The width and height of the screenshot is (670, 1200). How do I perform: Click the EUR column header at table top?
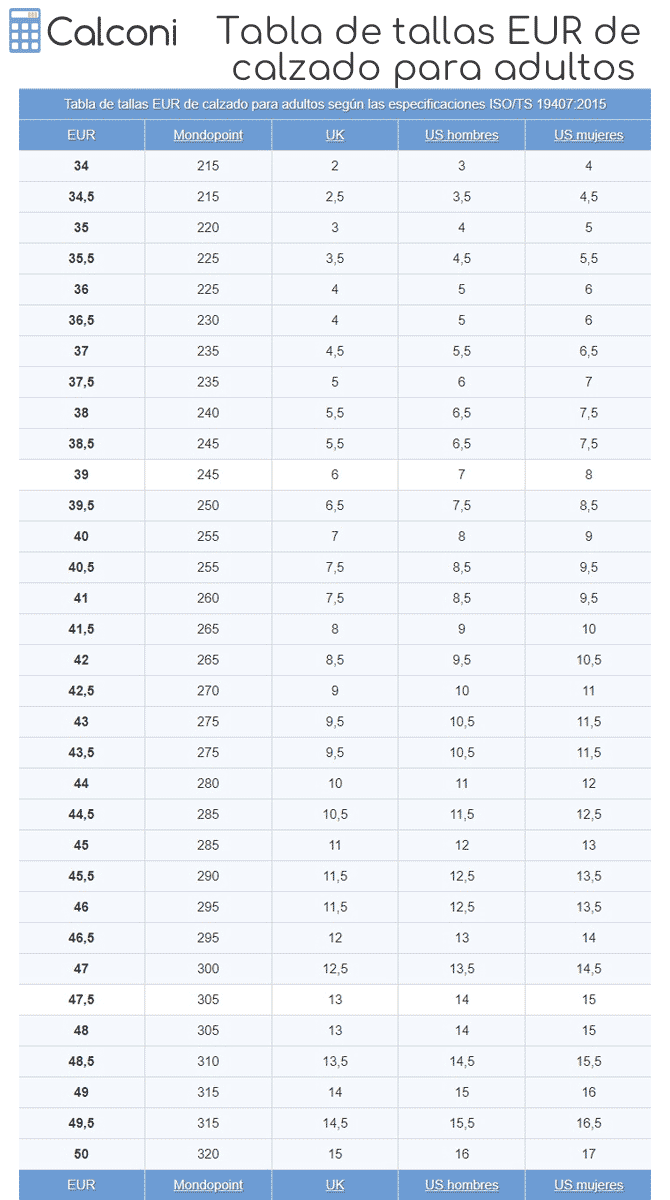coord(81,135)
